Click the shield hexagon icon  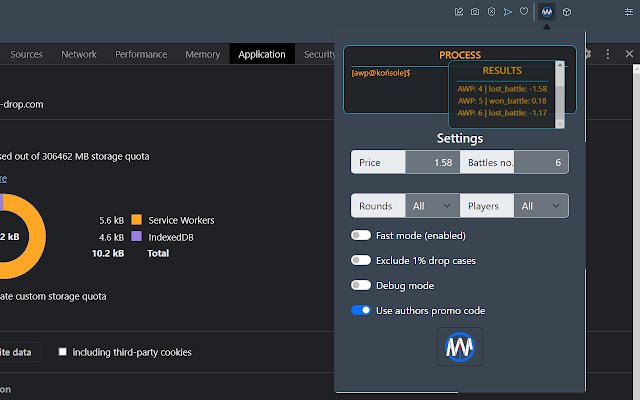491,12
